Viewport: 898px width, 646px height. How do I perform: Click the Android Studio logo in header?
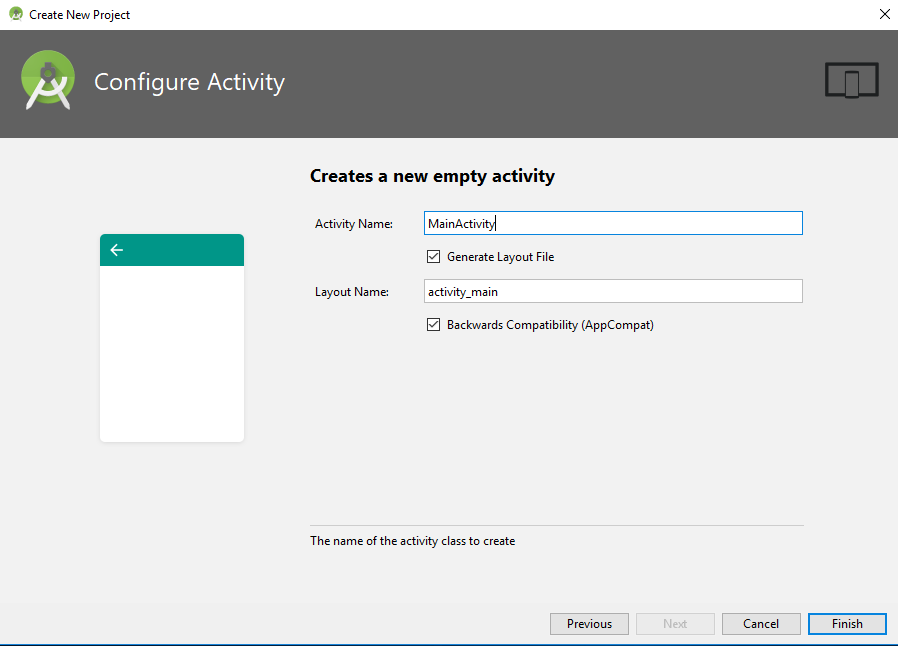pos(48,80)
